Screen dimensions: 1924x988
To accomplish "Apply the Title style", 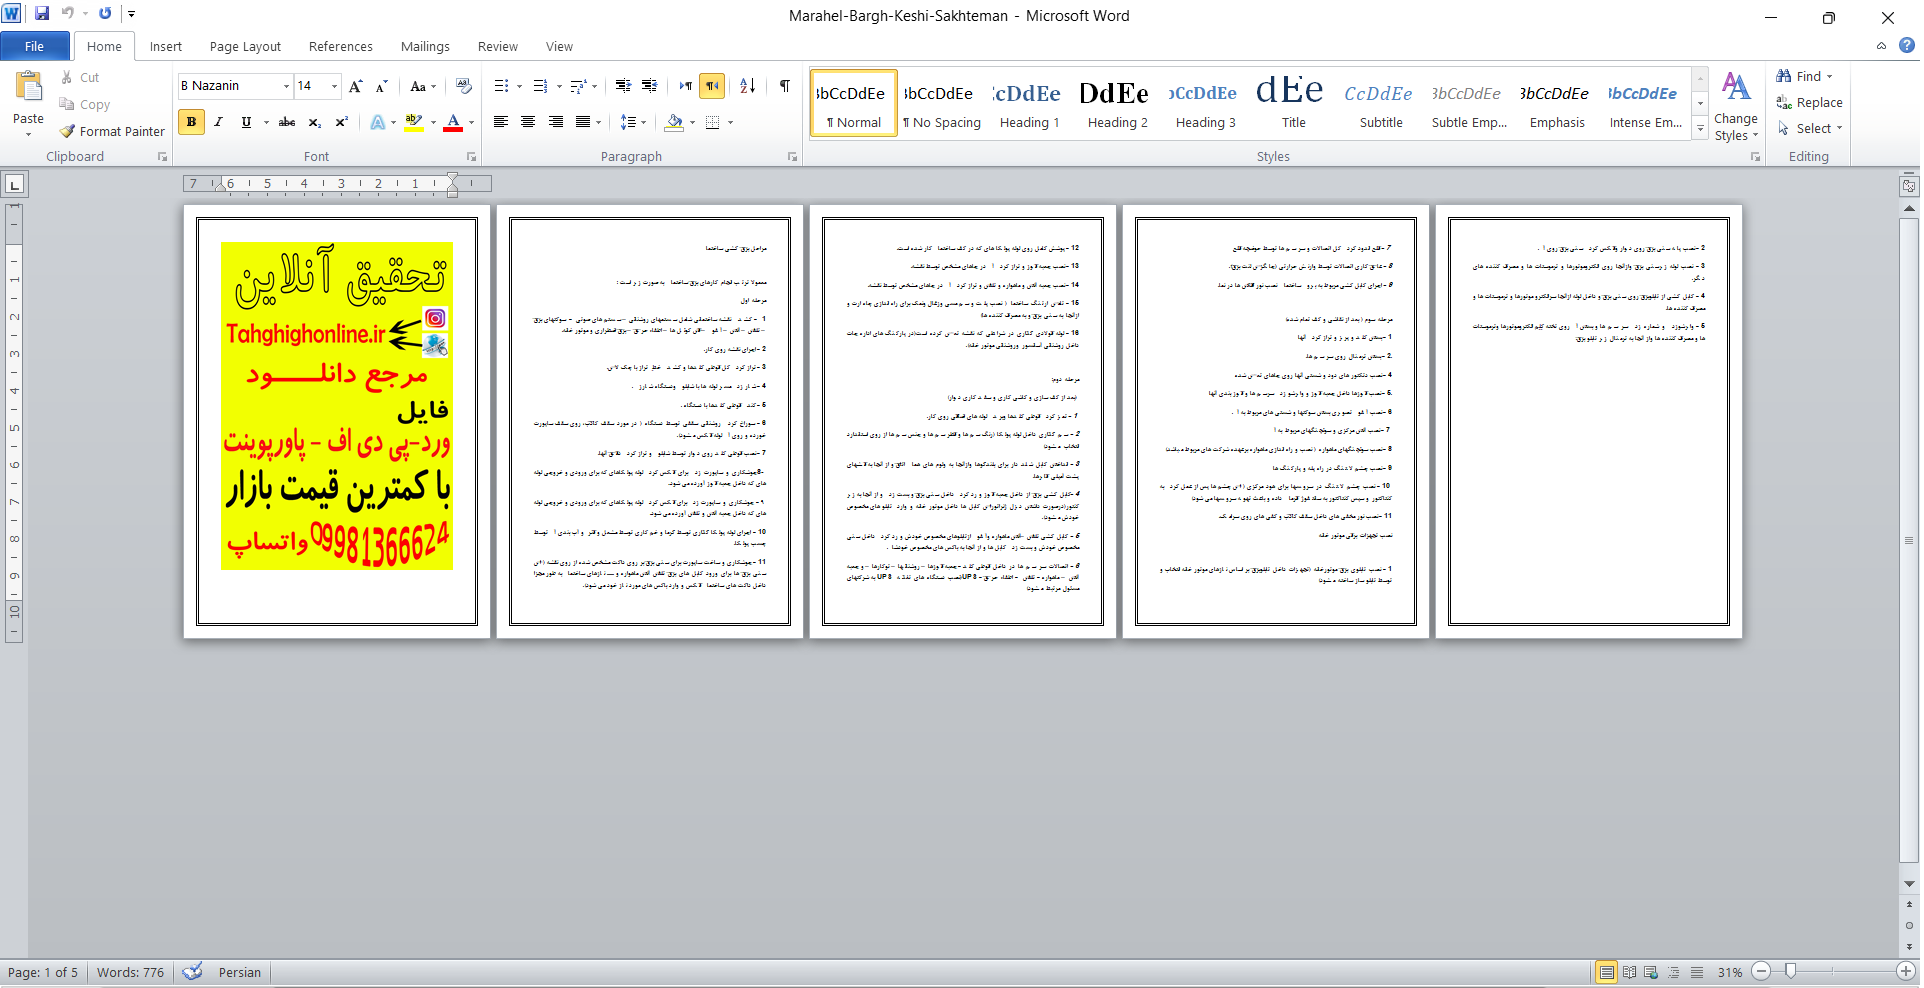I will click(x=1293, y=103).
